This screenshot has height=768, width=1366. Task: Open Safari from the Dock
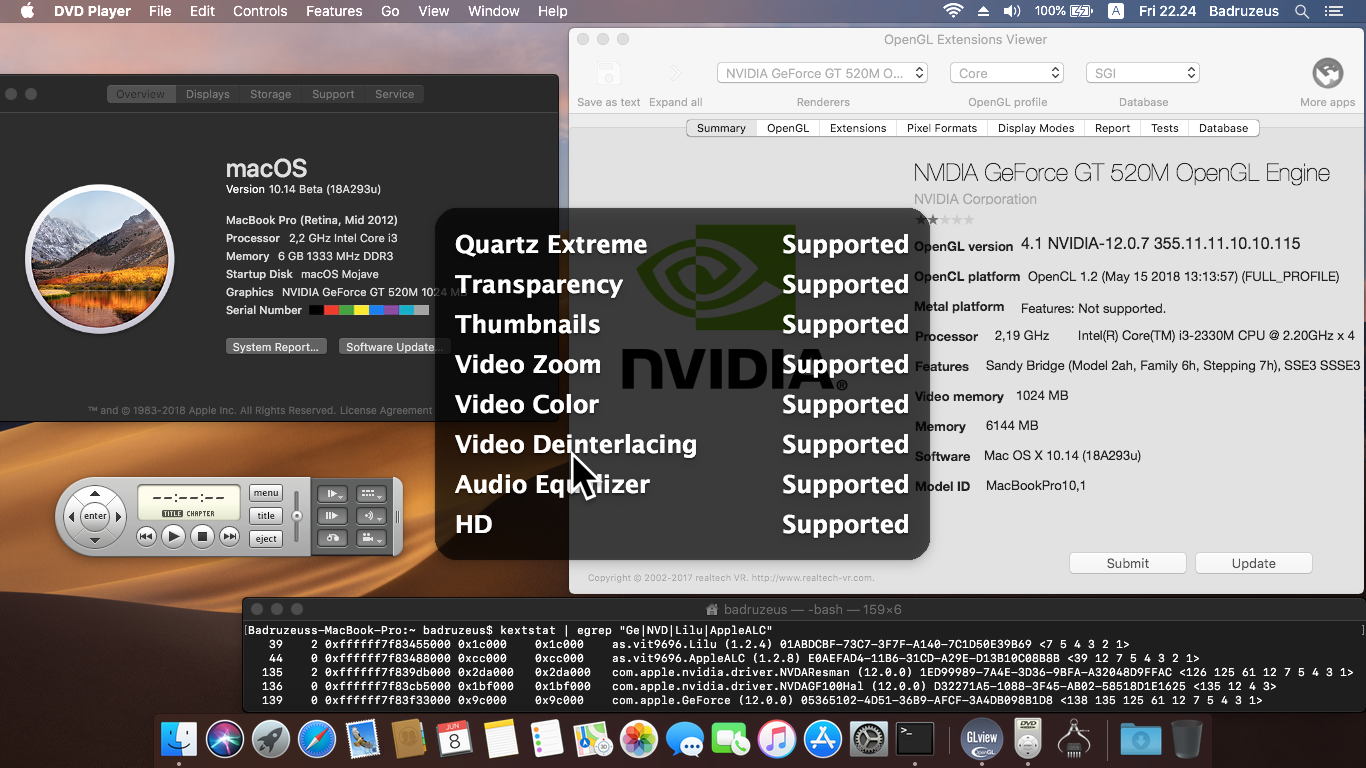(317, 740)
